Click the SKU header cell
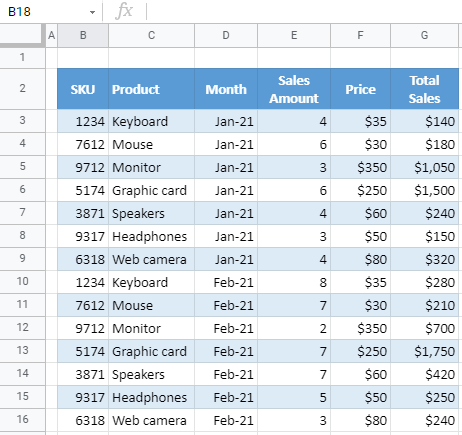This screenshot has height=435, width=462. (83, 89)
